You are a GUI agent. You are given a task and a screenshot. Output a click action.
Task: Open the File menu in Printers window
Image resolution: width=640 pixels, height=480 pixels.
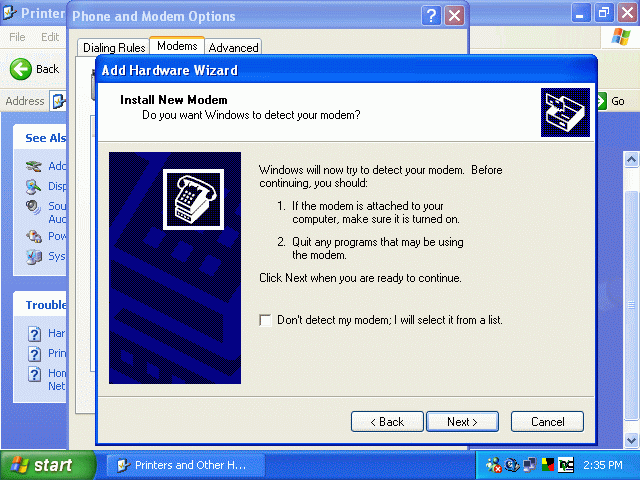point(17,37)
